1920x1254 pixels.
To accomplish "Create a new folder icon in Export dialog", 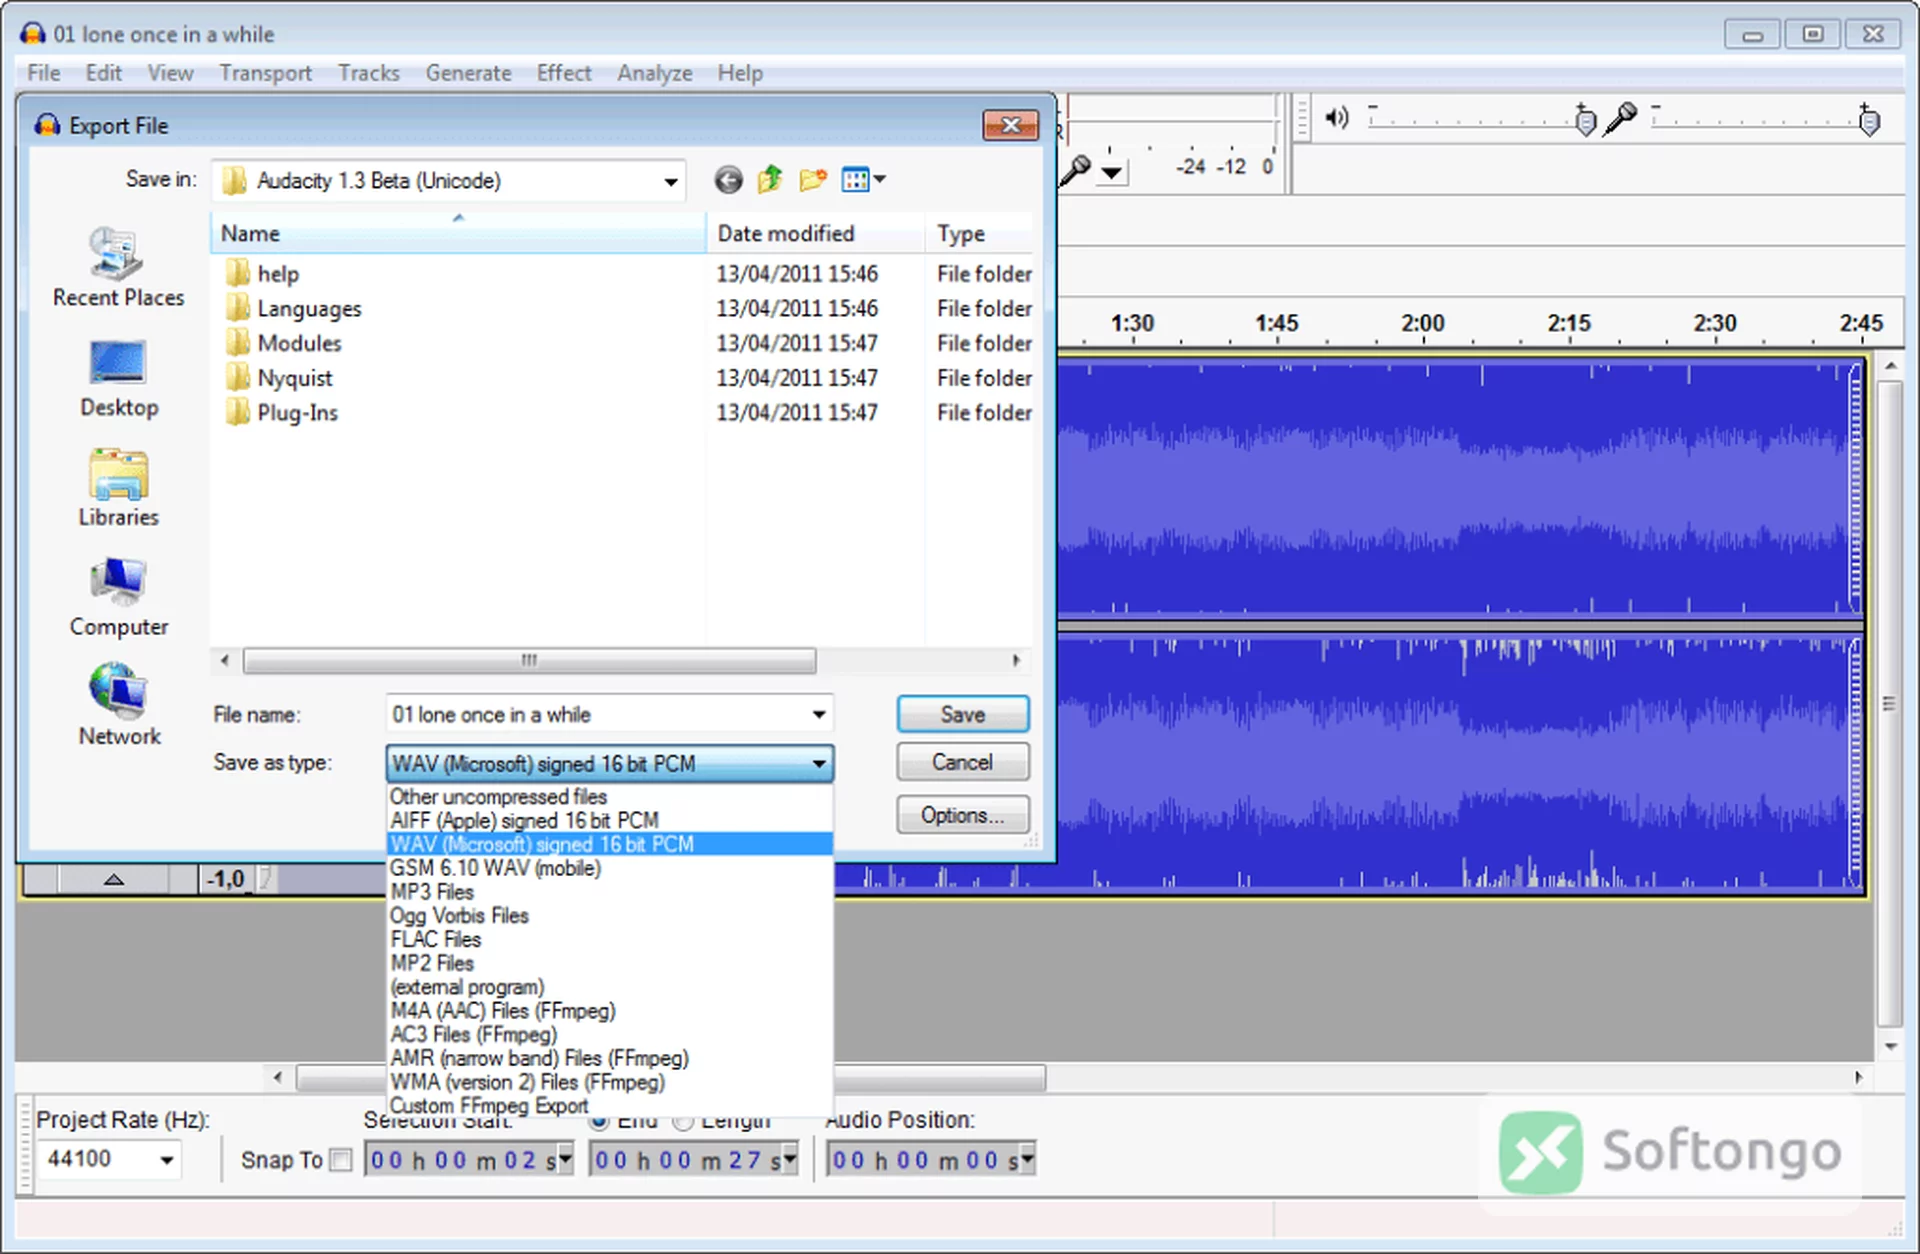I will [813, 180].
